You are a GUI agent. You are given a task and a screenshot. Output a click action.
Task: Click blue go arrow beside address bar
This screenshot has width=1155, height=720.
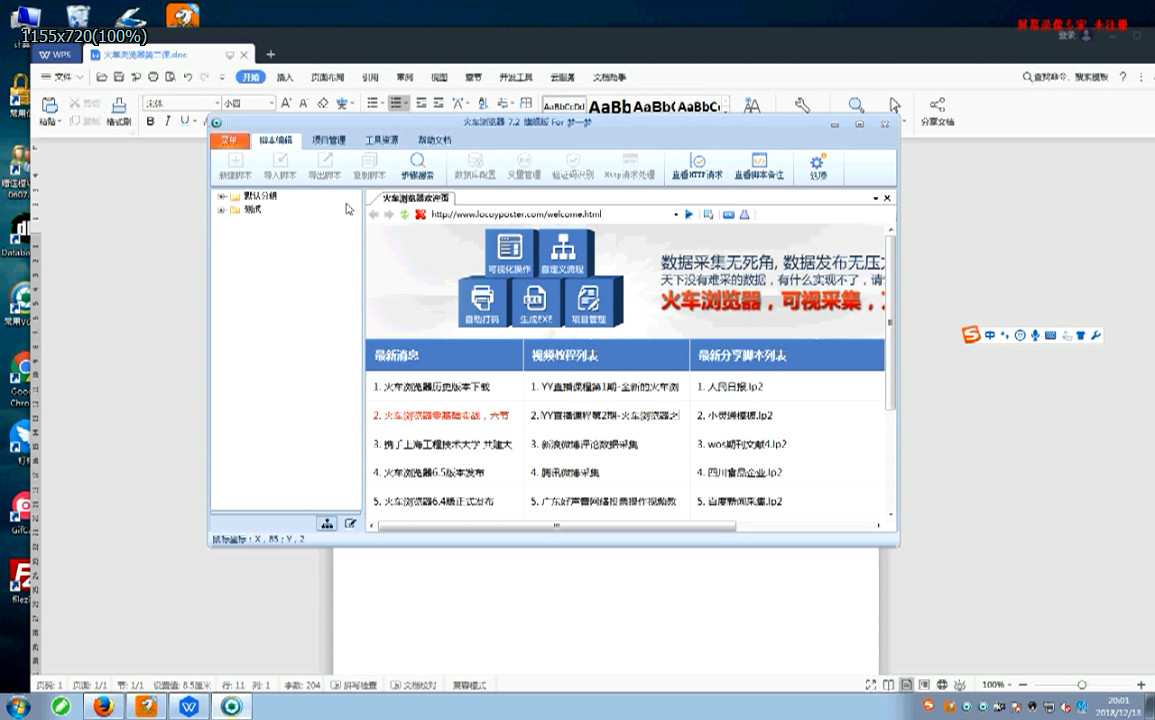pyautogui.click(x=689, y=214)
